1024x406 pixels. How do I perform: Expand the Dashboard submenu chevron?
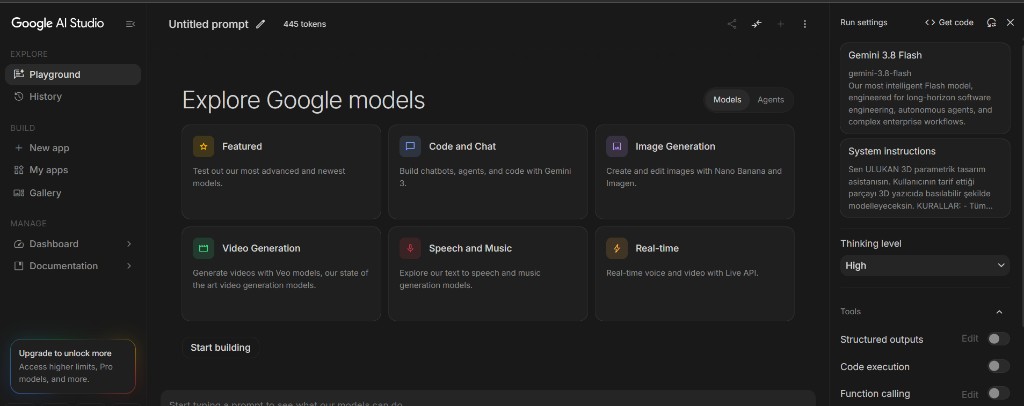coord(129,243)
